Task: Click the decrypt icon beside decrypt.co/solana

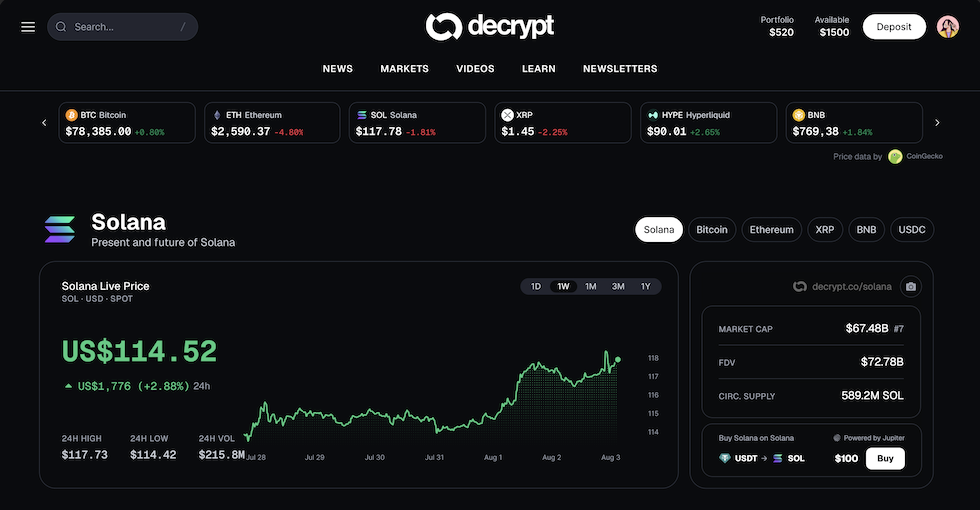Action: coord(800,286)
